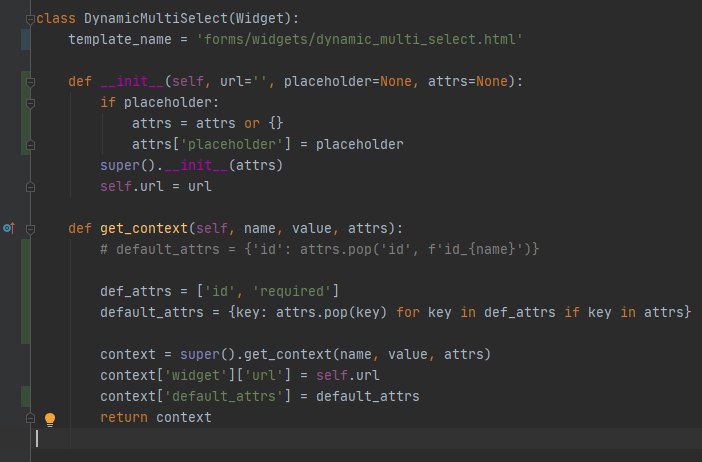
Task: Click the get_context method name in def line
Action: (144, 228)
